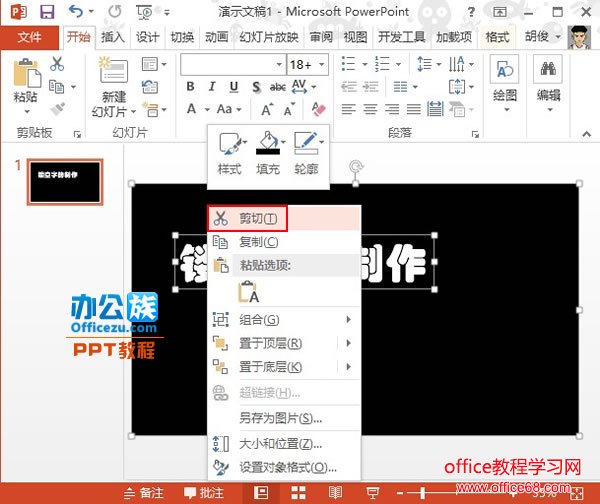Switch to Slide Sorter view icon
Image resolution: width=600 pixels, height=504 pixels.
[298, 493]
